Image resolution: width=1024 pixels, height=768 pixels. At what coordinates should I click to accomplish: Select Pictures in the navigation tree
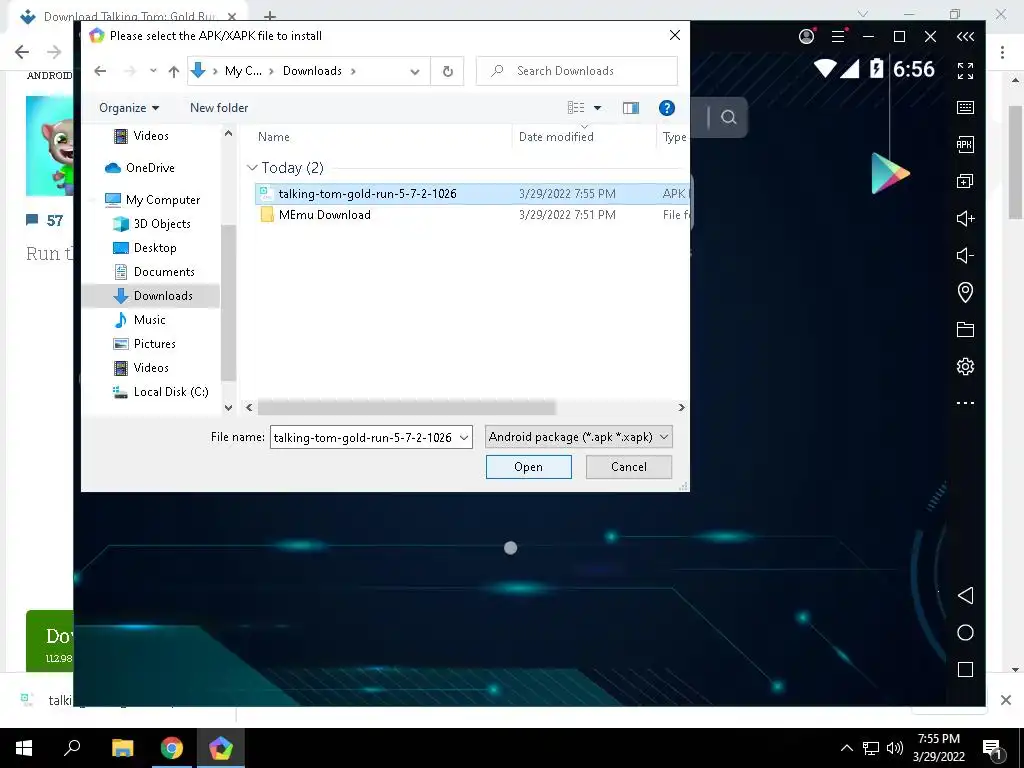point(154,344)
